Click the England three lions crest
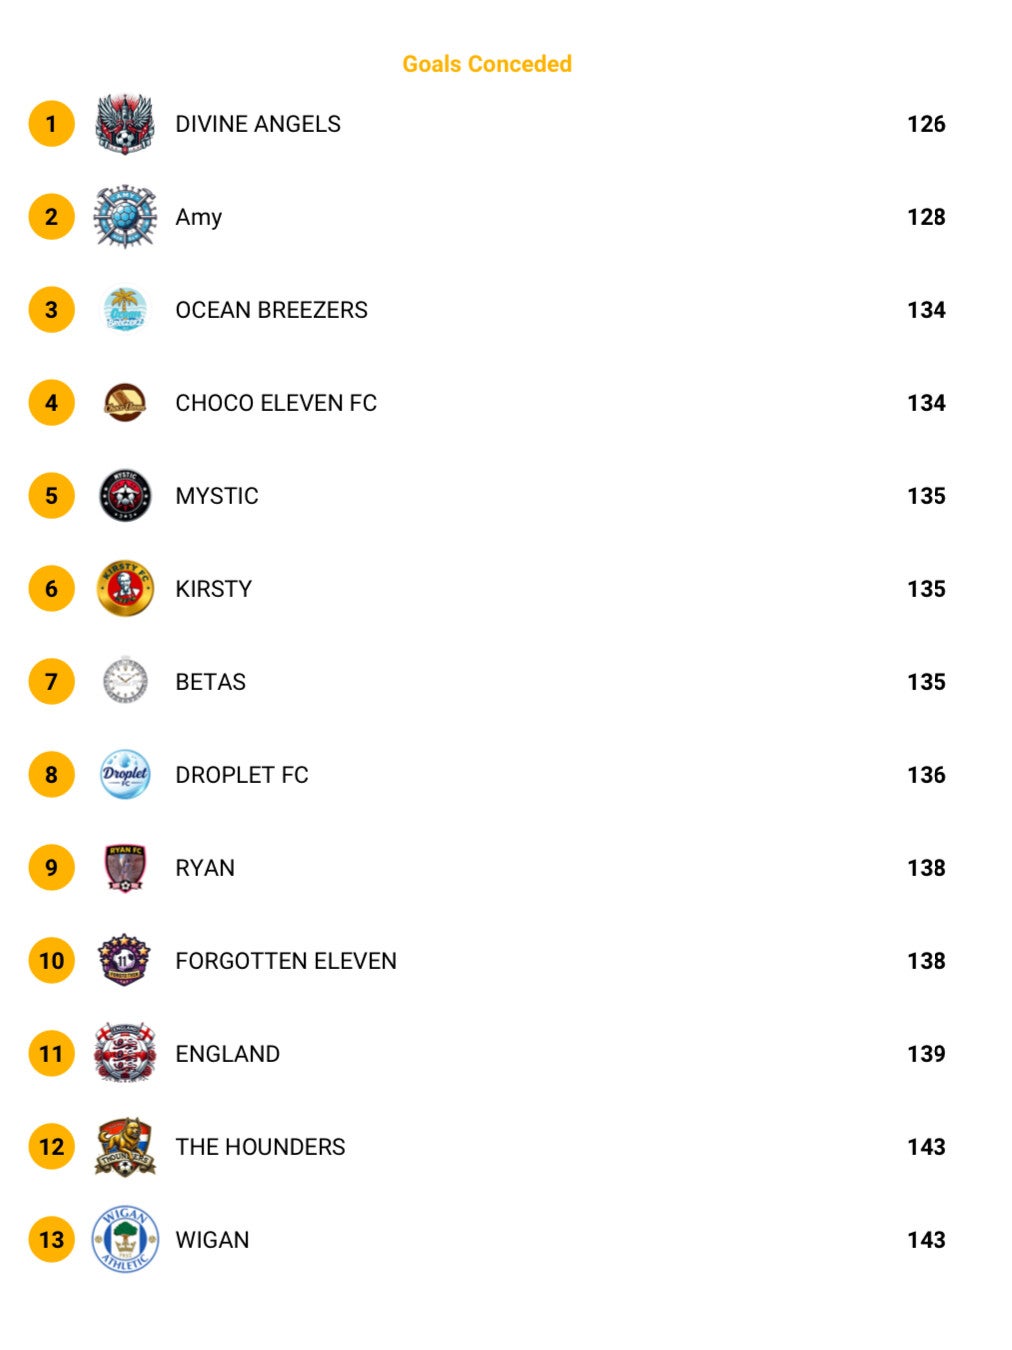The width and height of the screenshot is (1012, 1350). [125, 1053]
